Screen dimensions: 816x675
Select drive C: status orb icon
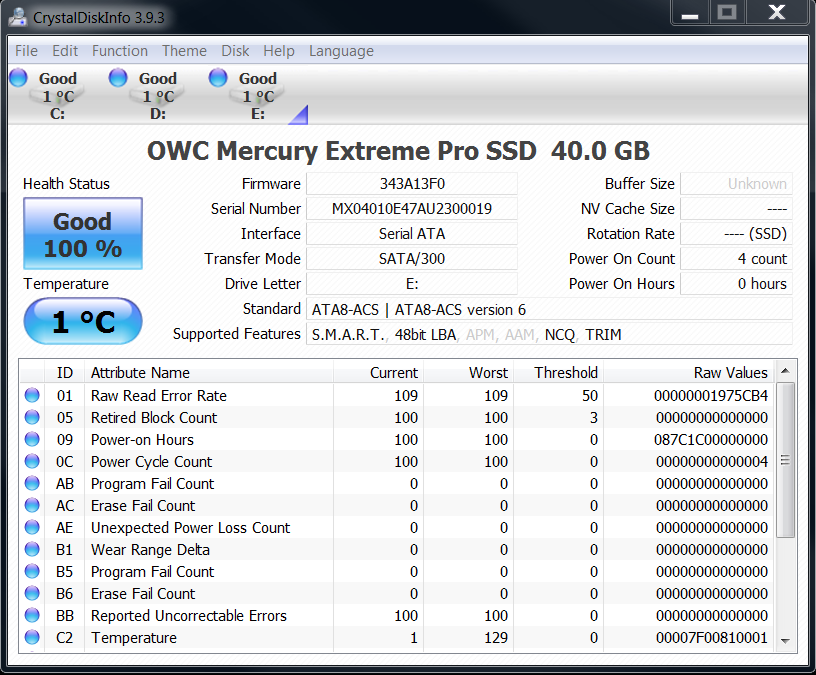(18, 78)
